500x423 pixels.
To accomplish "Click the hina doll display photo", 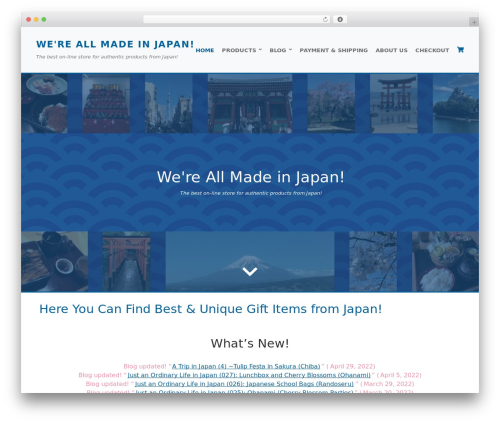I will coord(106,104).
